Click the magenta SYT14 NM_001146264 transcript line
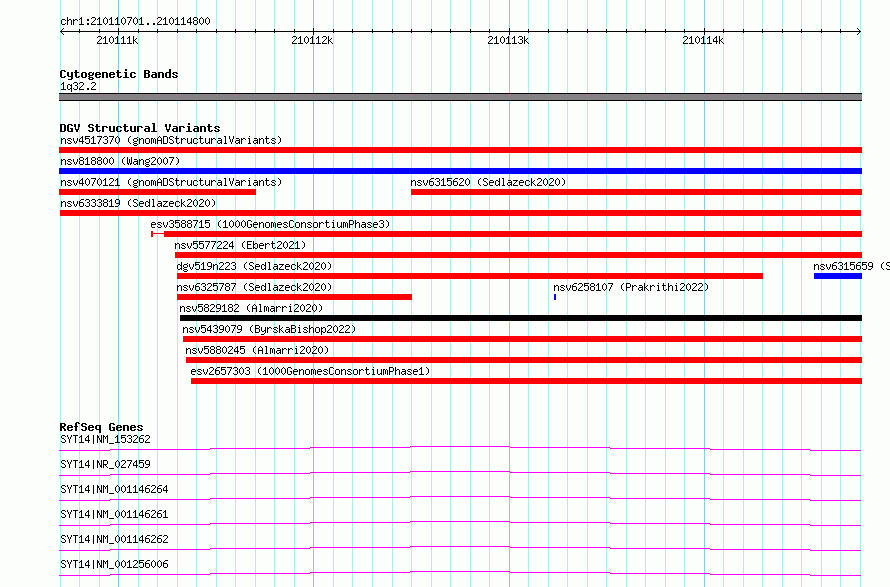Screen dimensions: 890x587 click(x=460, y=498)
